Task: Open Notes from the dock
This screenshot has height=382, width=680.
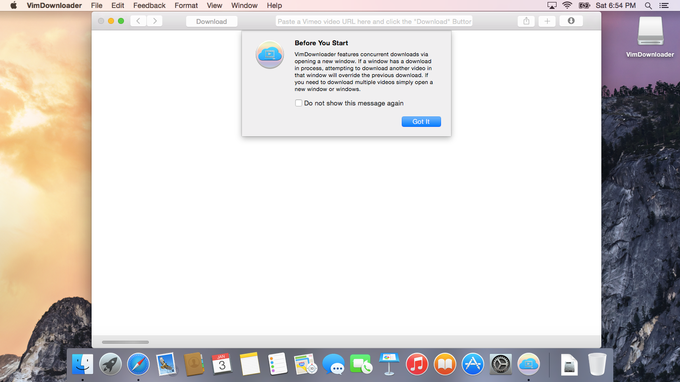Action: point(249,364)
